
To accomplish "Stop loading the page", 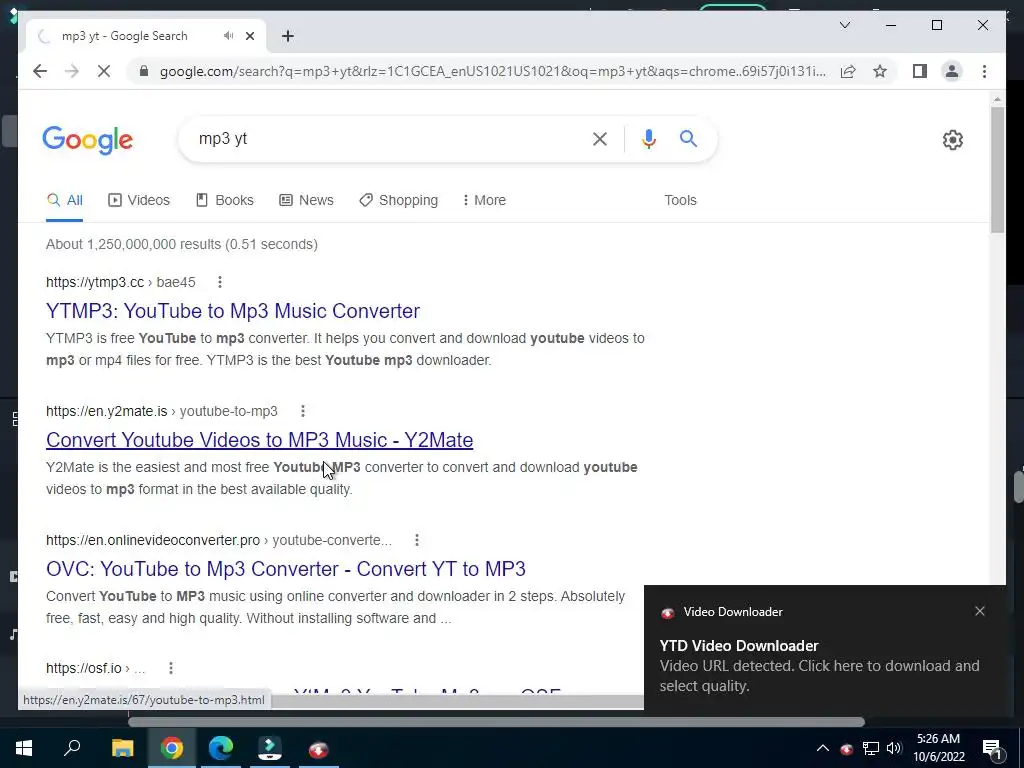I will 104,71.
